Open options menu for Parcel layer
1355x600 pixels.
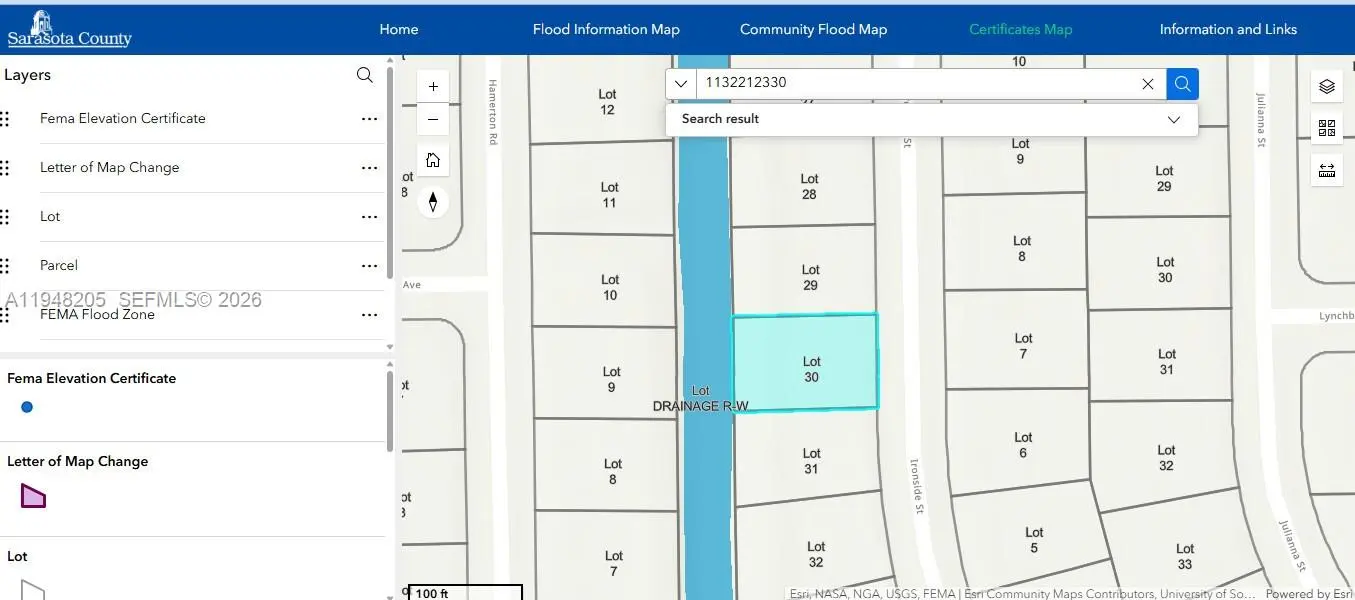tap(369, 266)
